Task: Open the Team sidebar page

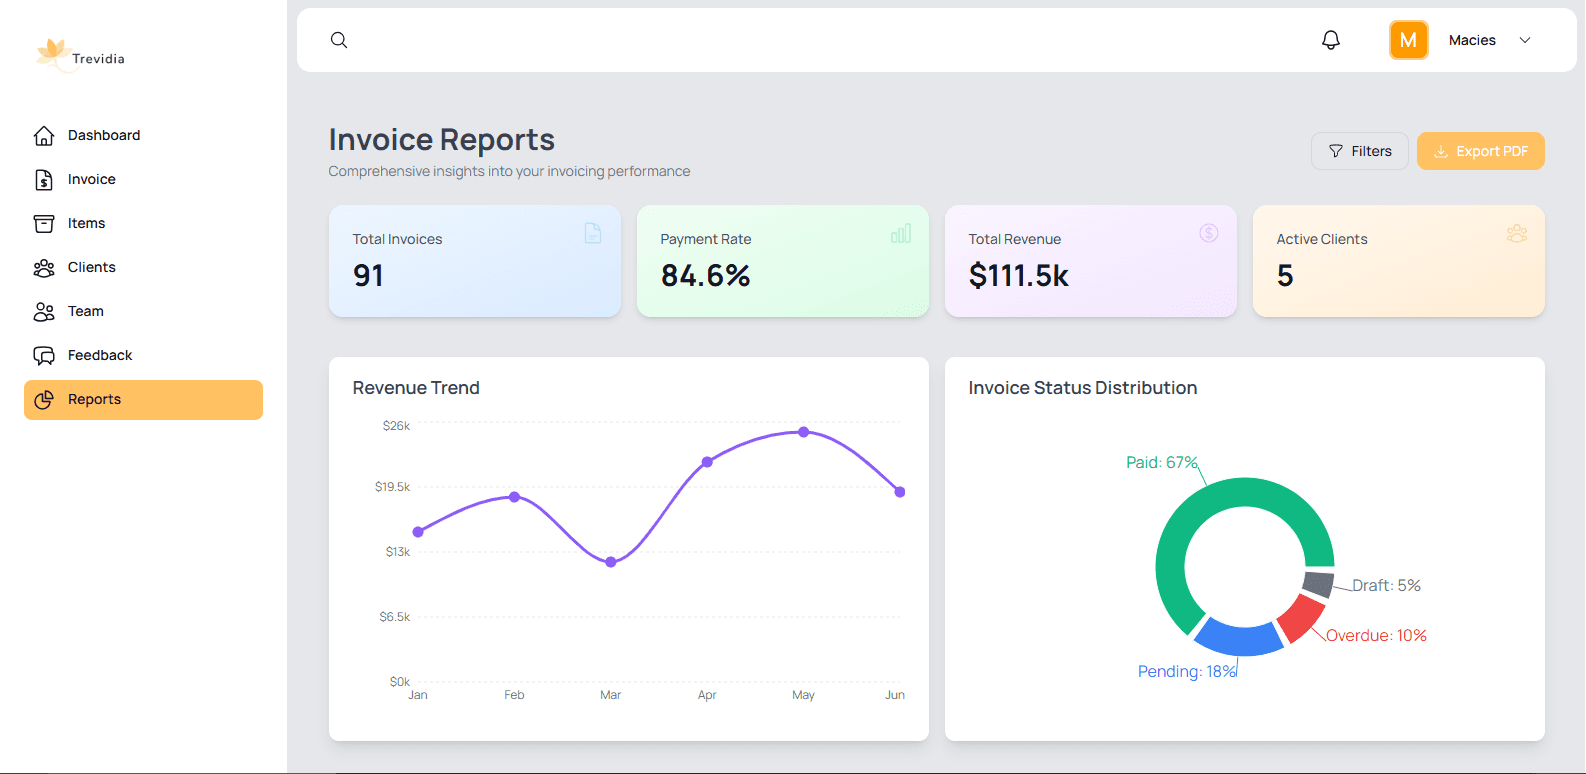Action: [x=86, y=311]
